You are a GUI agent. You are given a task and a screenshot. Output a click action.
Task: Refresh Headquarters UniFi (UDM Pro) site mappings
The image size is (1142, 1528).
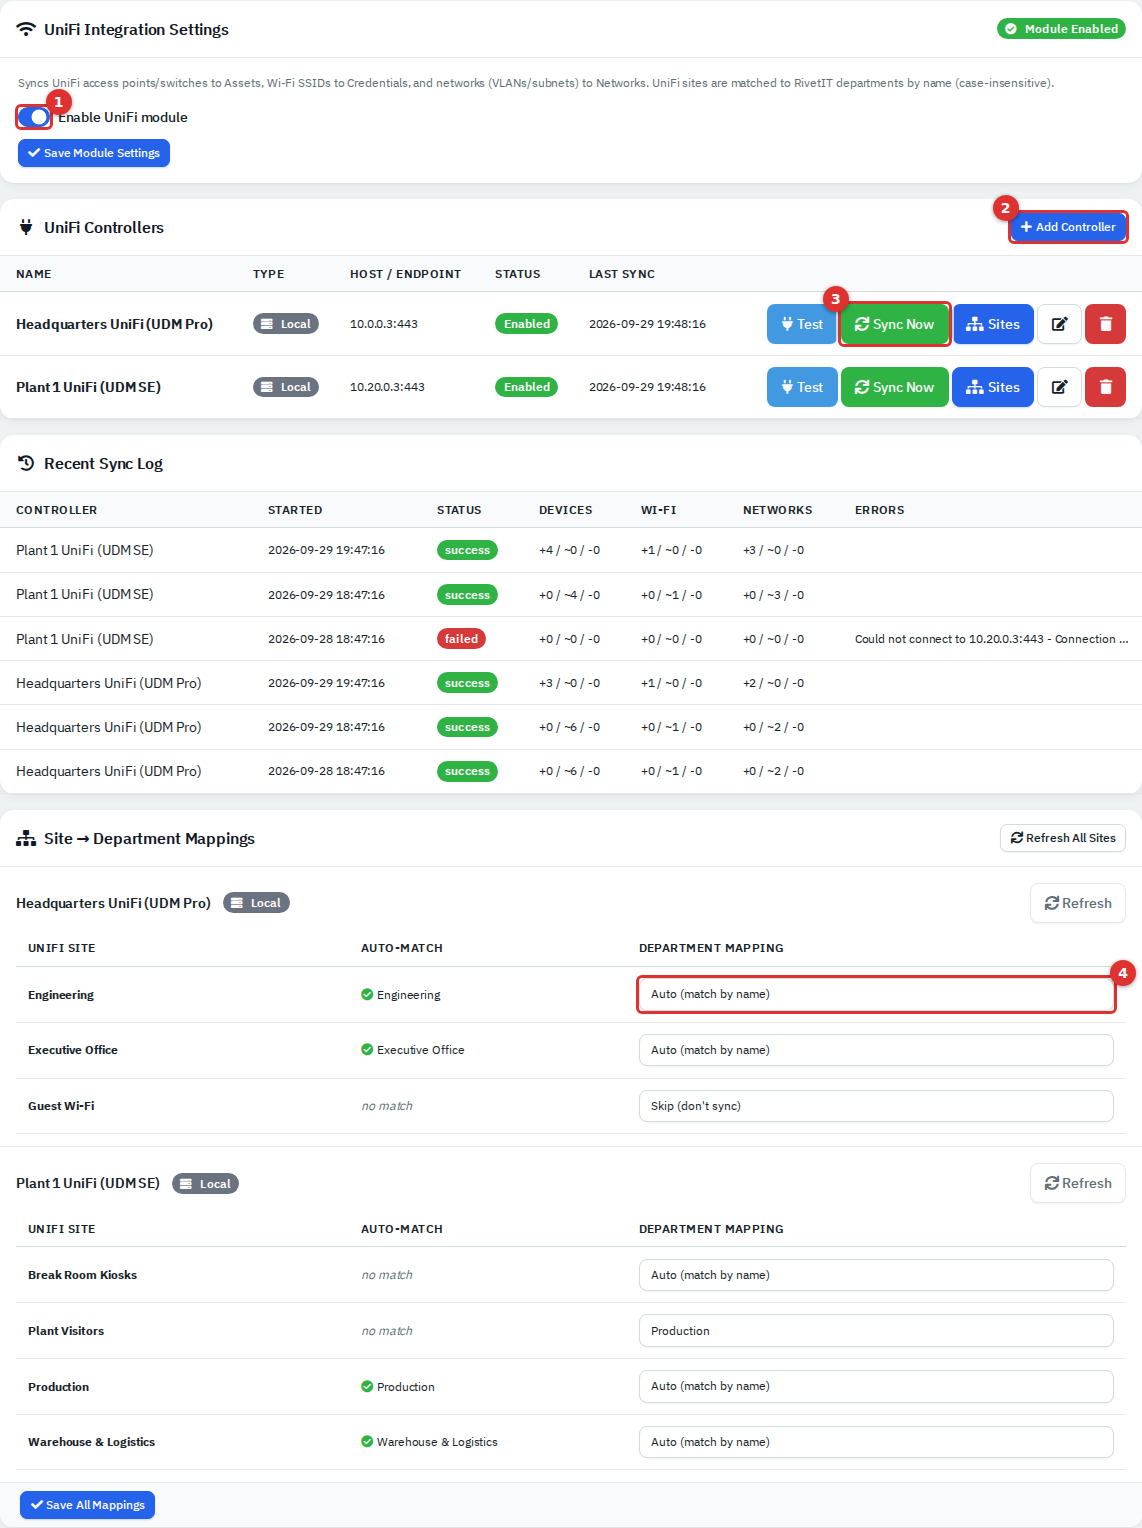1078,903
